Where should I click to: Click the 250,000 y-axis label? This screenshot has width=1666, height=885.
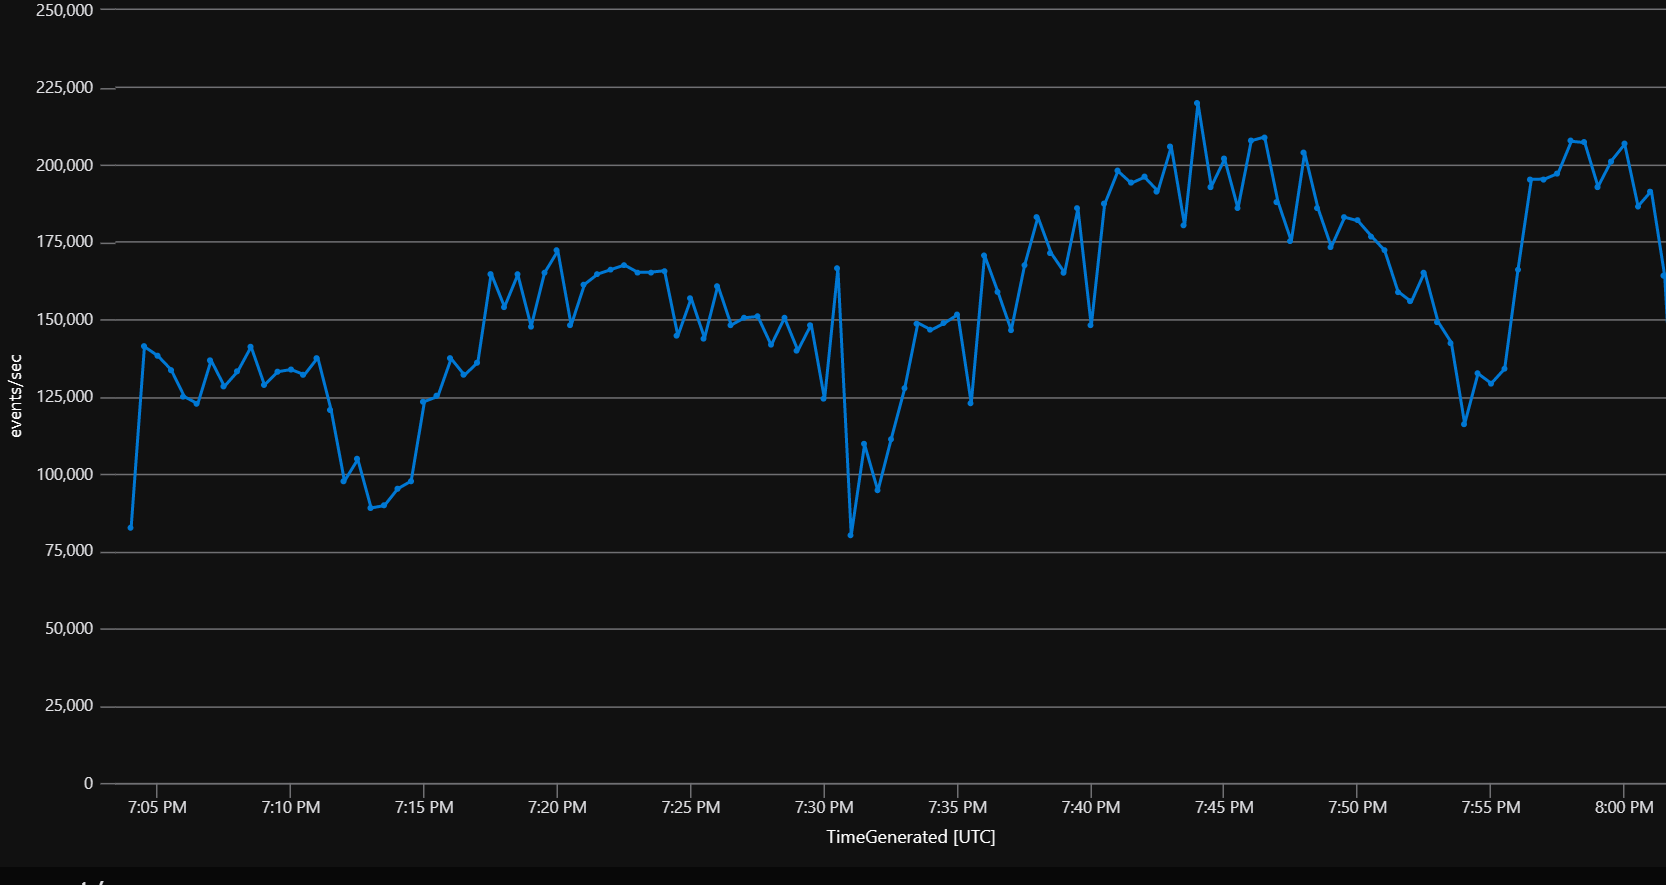point(65,10)
